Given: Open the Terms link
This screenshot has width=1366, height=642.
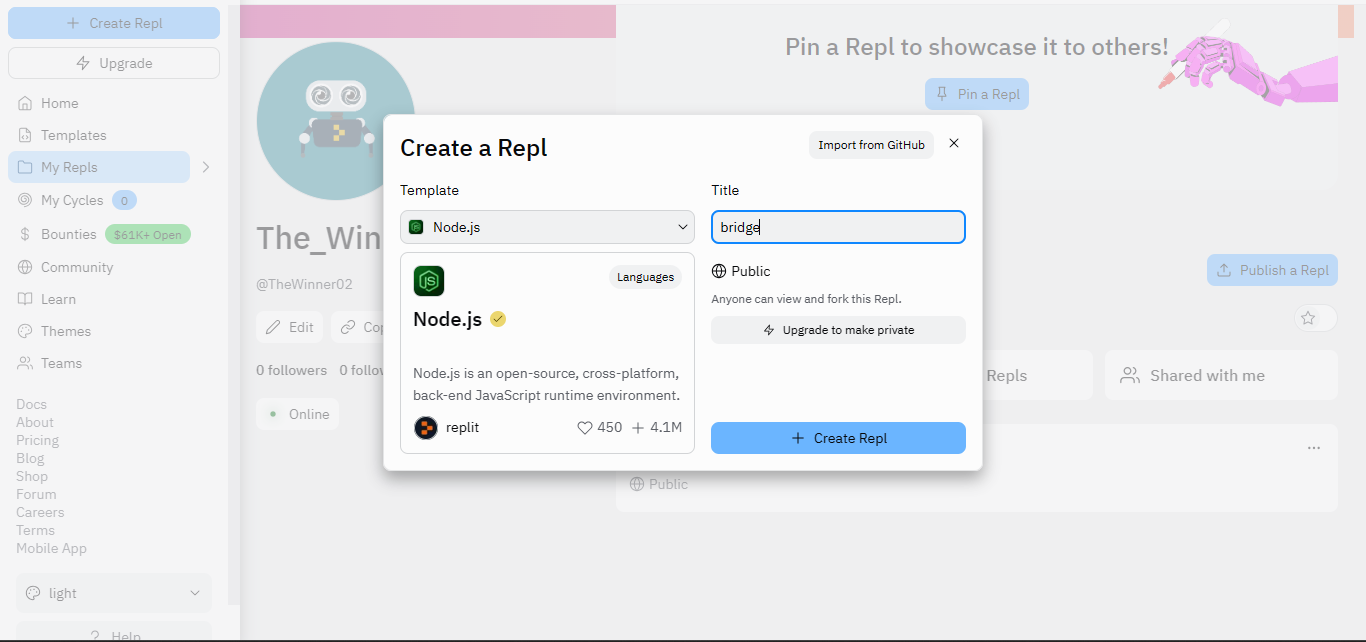Looking at the screenshot, I should [x=35, y=530].
